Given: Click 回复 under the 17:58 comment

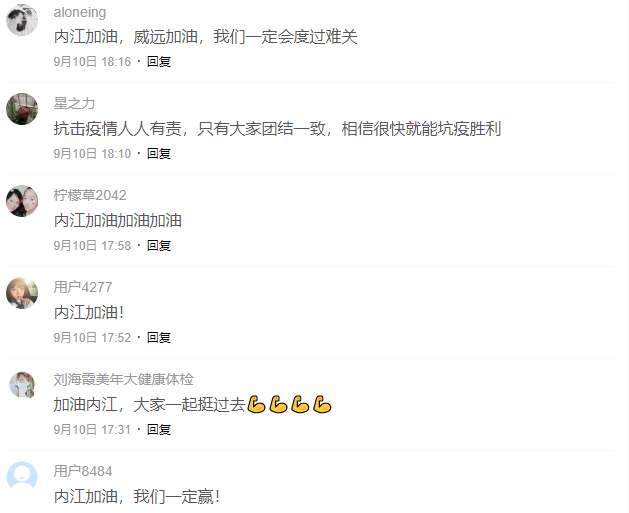Looking at the screenshot, I should pos(159,245).
